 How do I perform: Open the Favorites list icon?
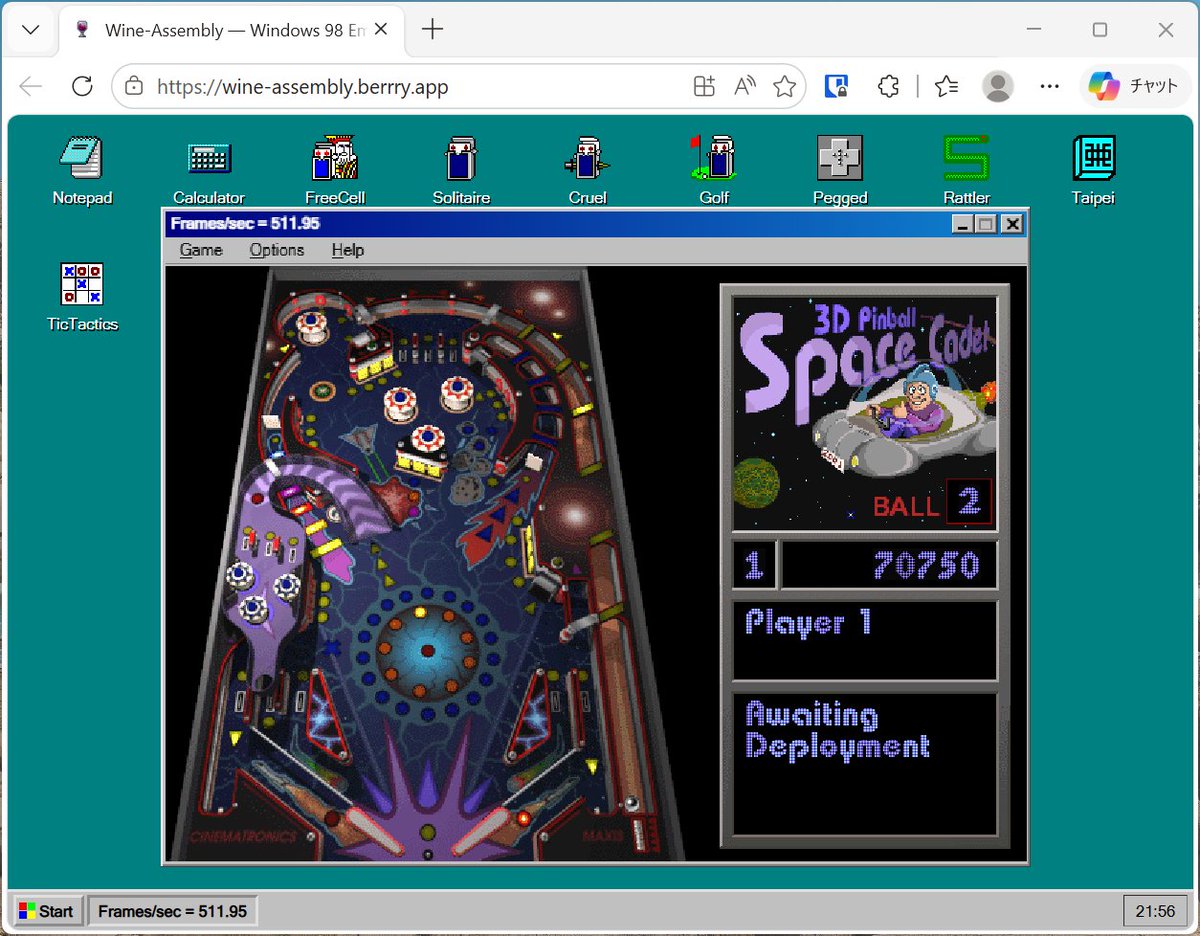pos(946,87)
